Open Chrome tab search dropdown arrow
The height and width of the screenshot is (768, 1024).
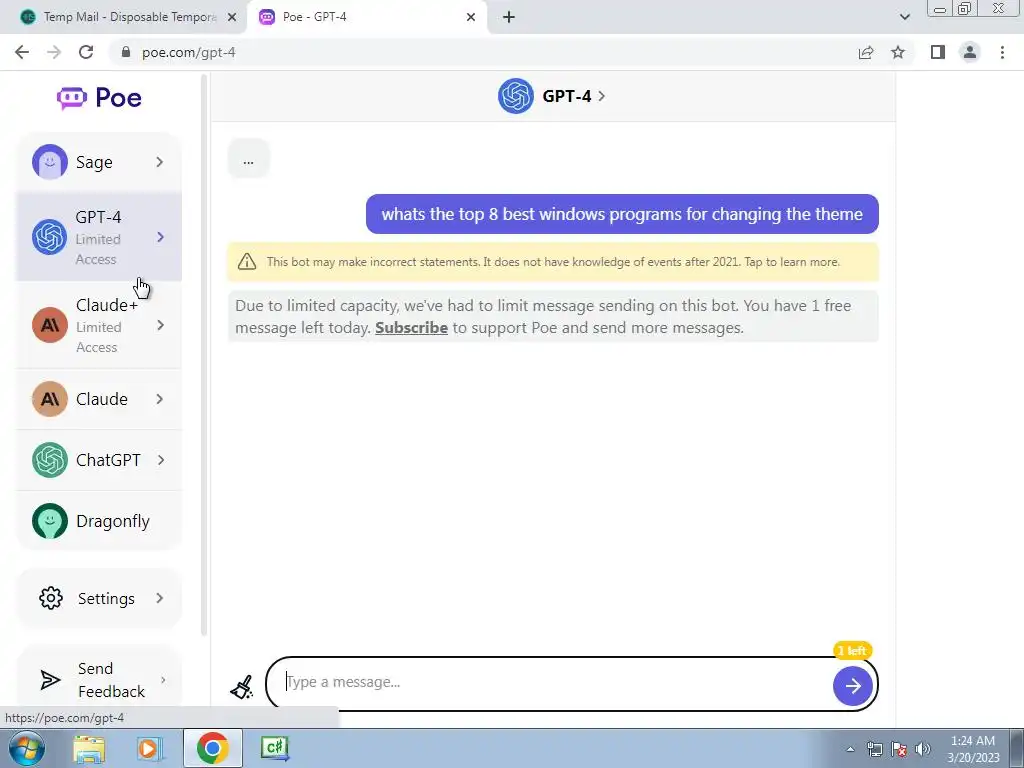pyautogui.click(x=904, y=17)
